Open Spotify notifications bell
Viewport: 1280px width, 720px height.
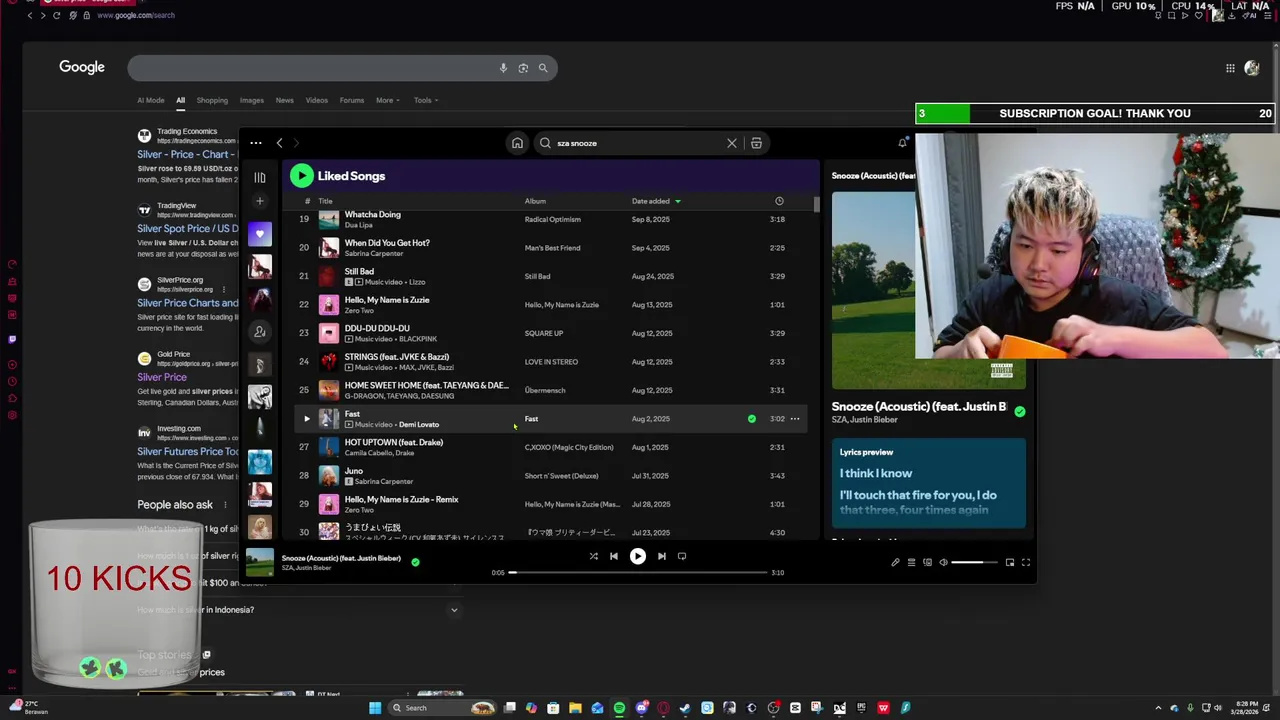[902, 143]
